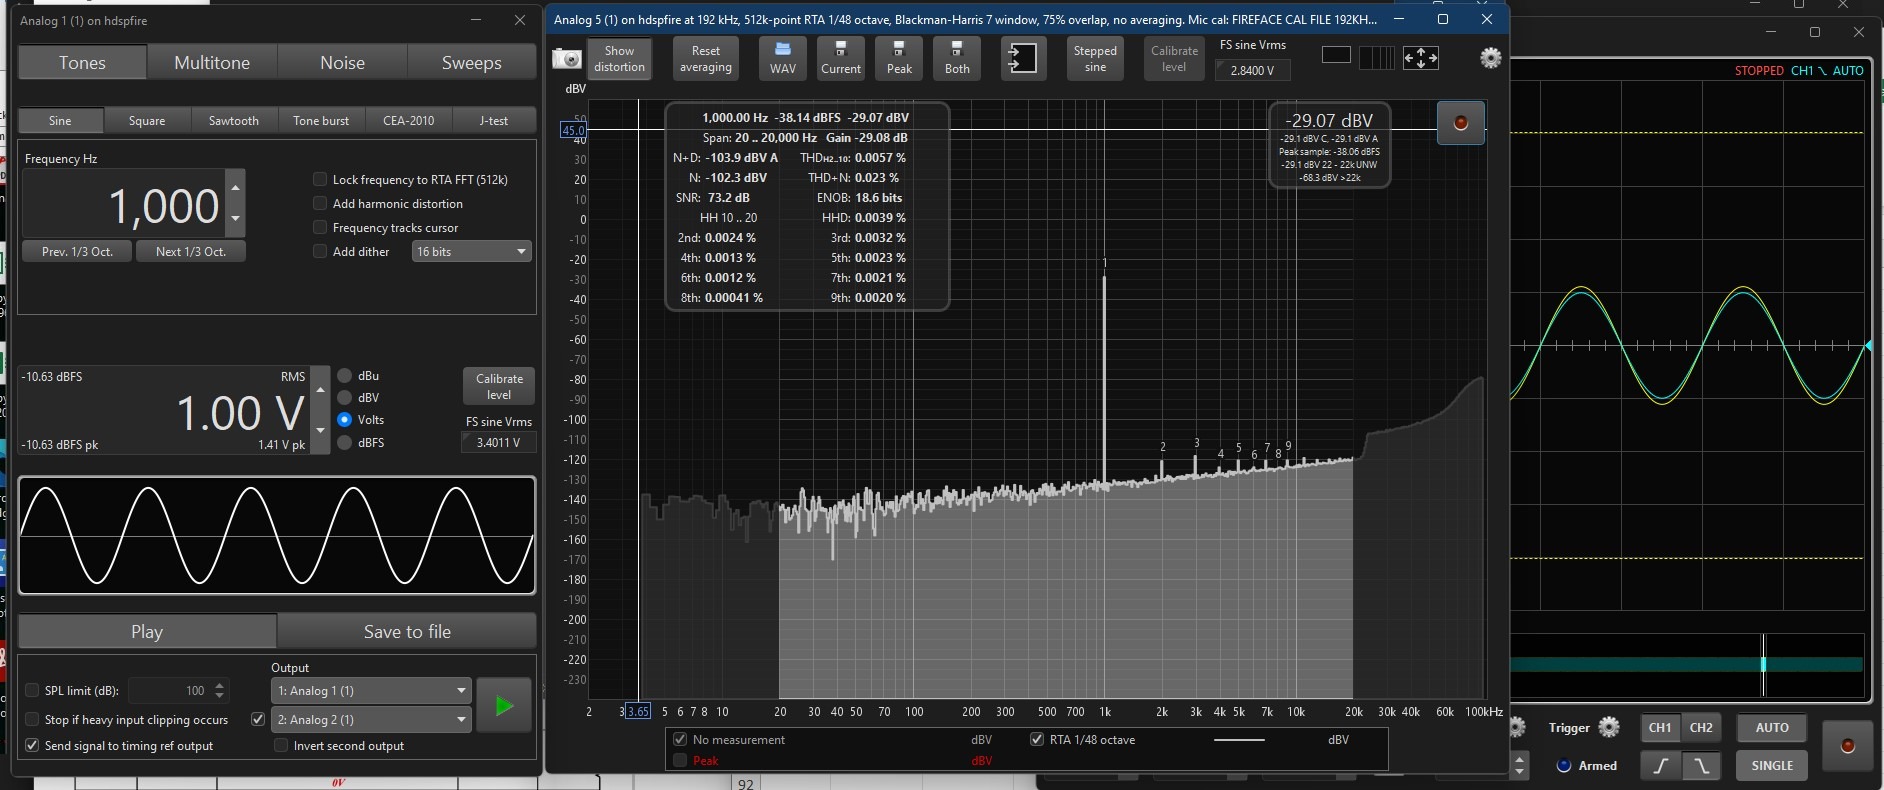The height and width of the screenshot is (790, 1884).
Task: Select rising edge trigger icon in scope
Action: 1661,766
